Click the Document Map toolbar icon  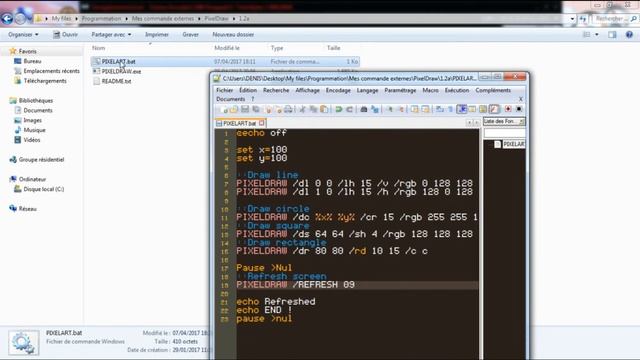pyautogui.click(x=484, y=109)
